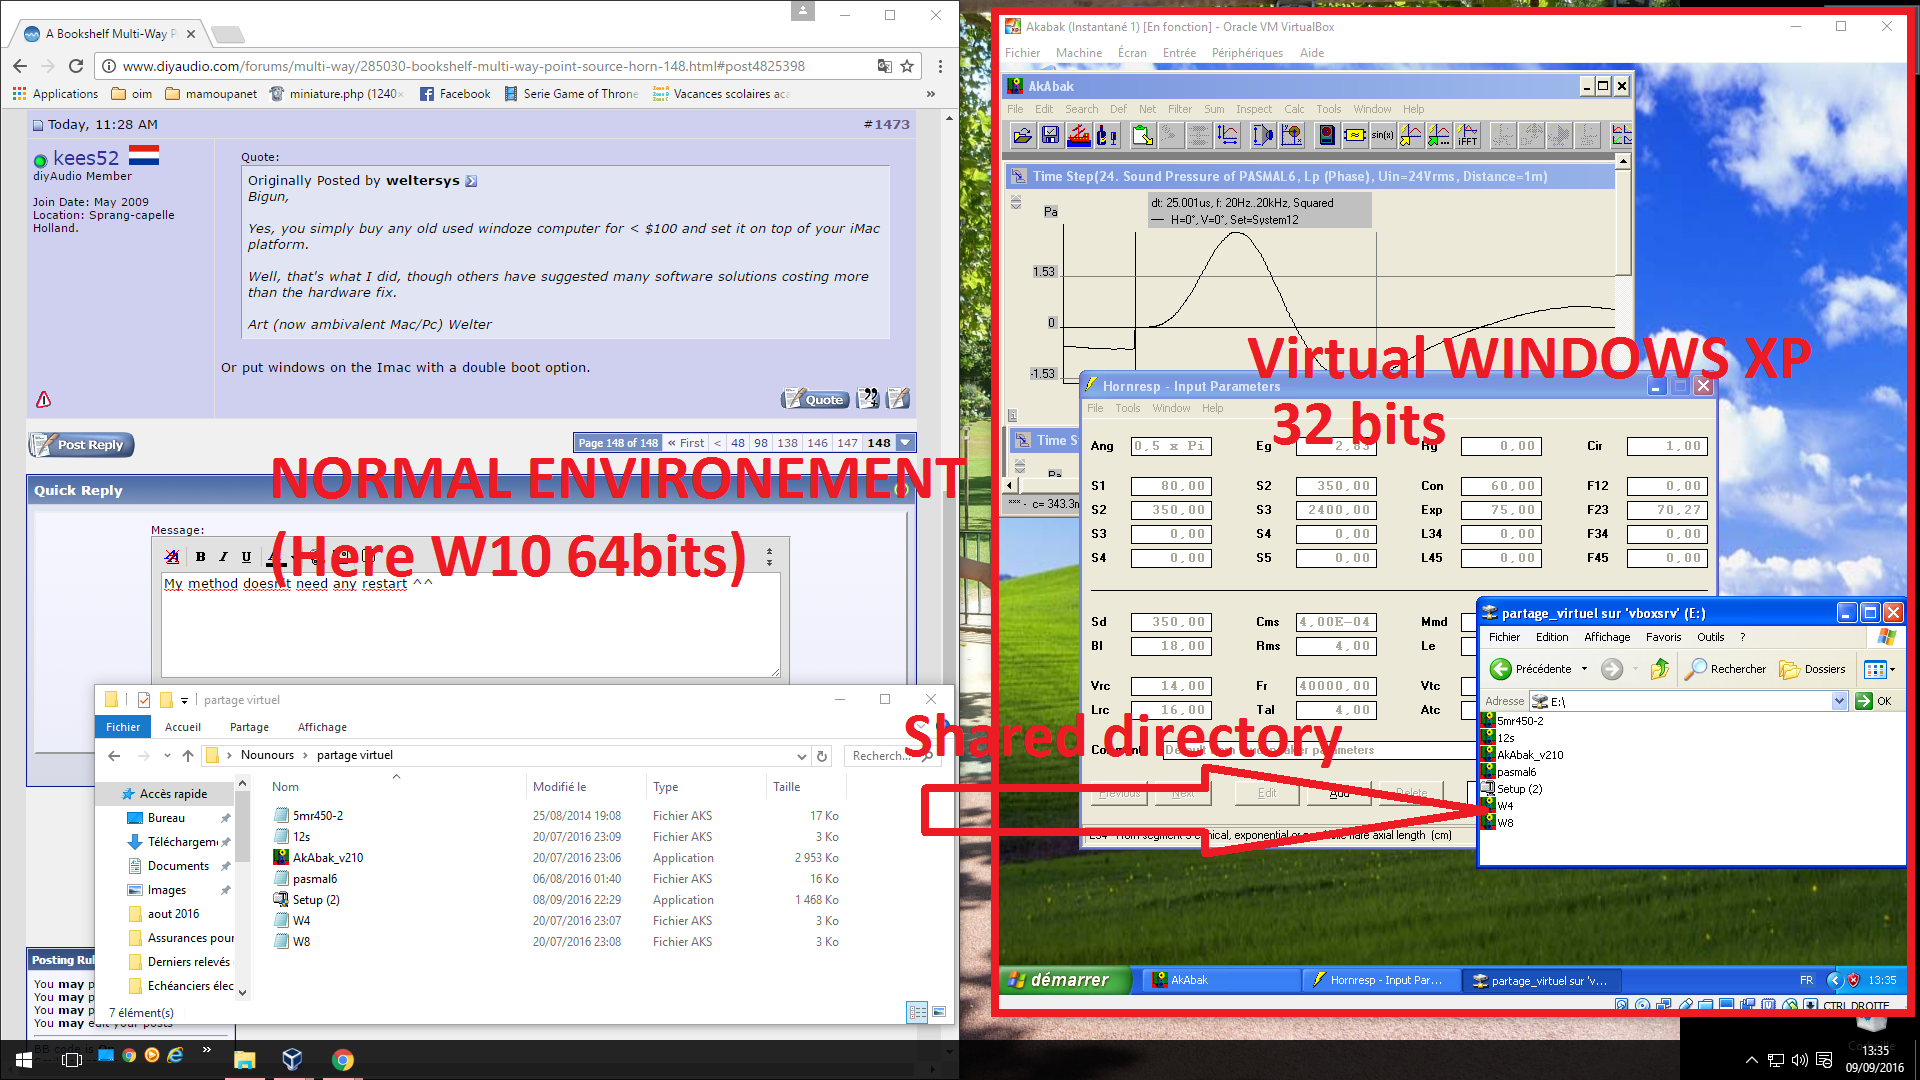Click the axis graph scaling icon in AkAbak

[x=1227, y=135]
